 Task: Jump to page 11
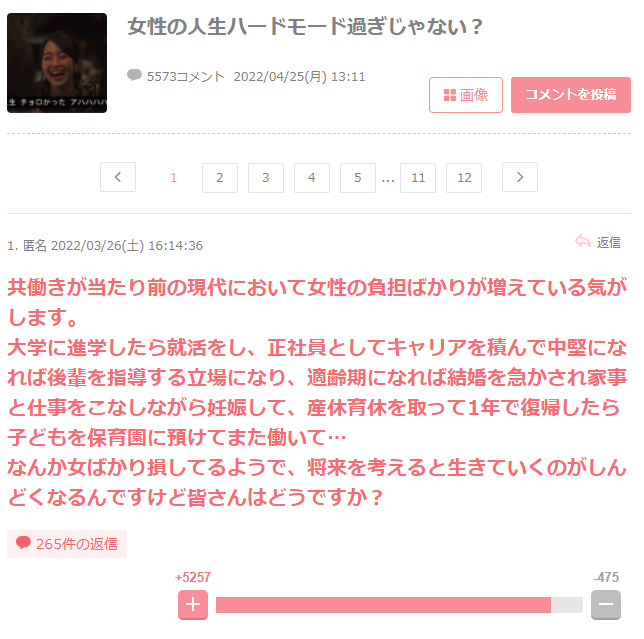[418, 178]
